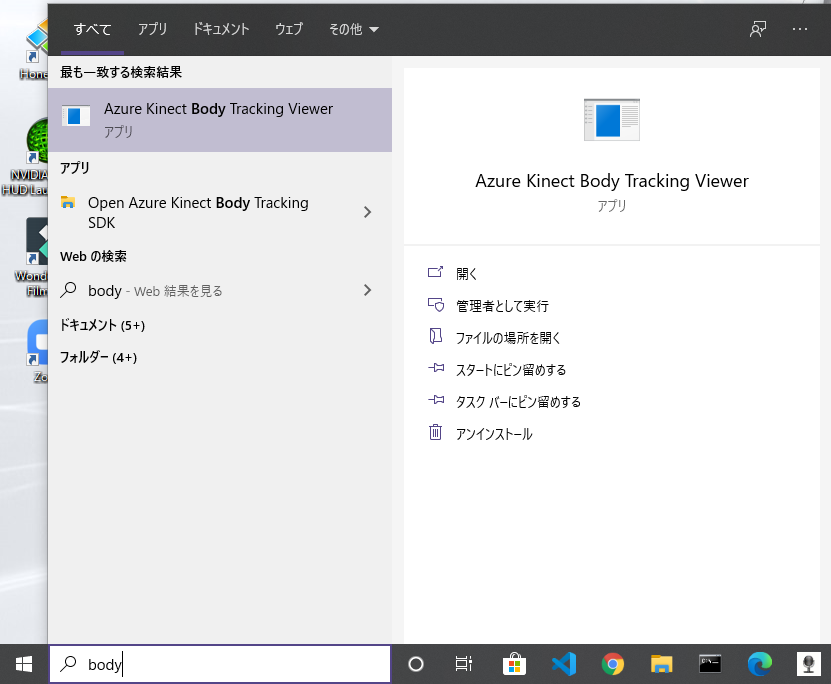Click the feedback icon in search header

(x=758, y=29)
